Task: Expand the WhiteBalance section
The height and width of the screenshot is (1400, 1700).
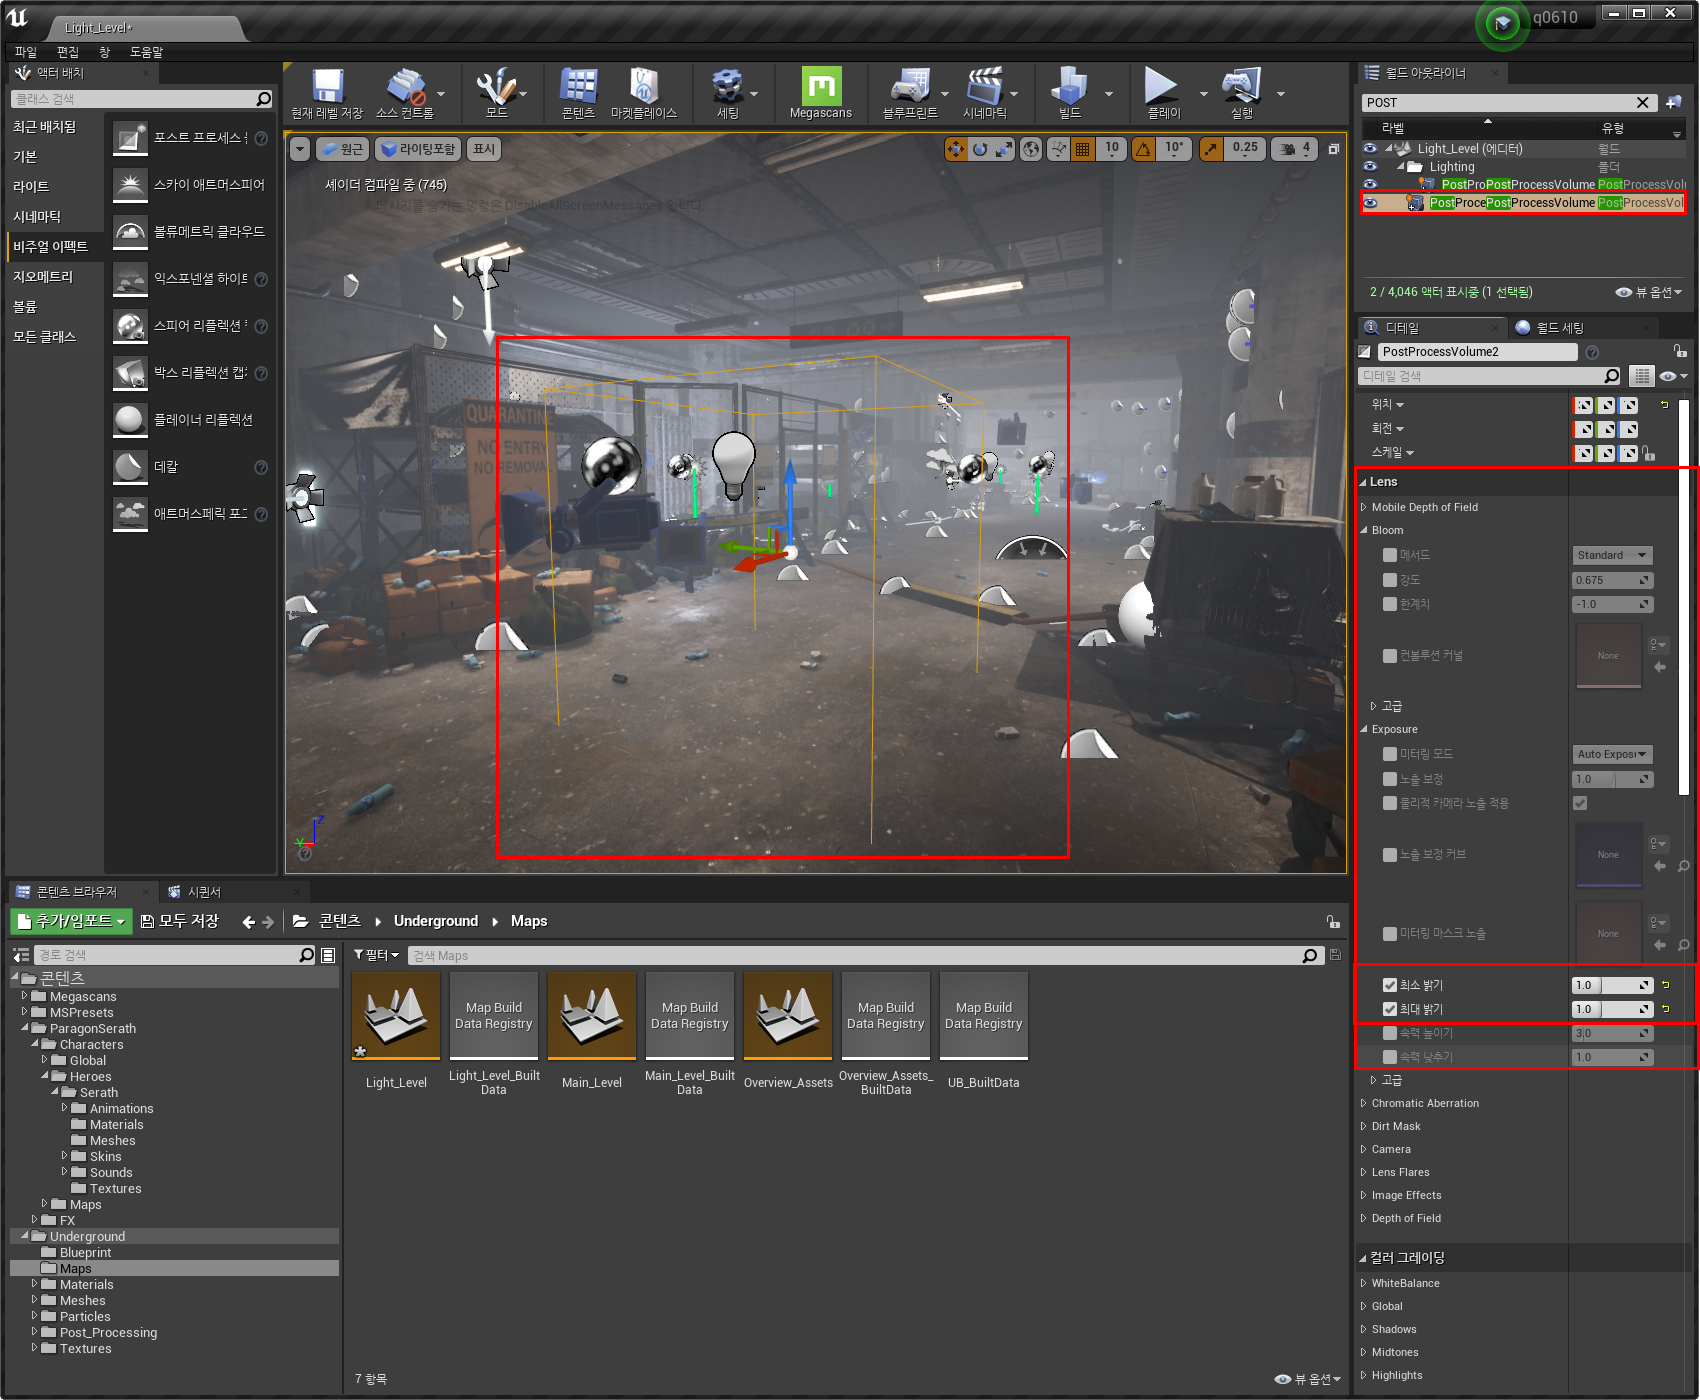Action: pos(1364,1283)
